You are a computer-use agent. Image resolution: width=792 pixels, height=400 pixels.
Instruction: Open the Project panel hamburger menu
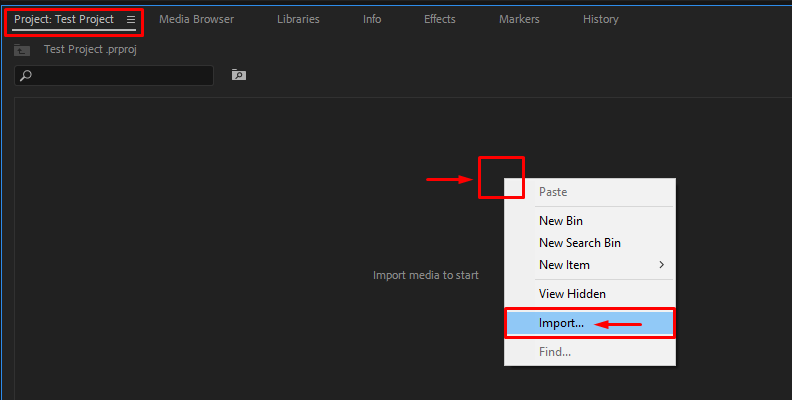[131, 19]
